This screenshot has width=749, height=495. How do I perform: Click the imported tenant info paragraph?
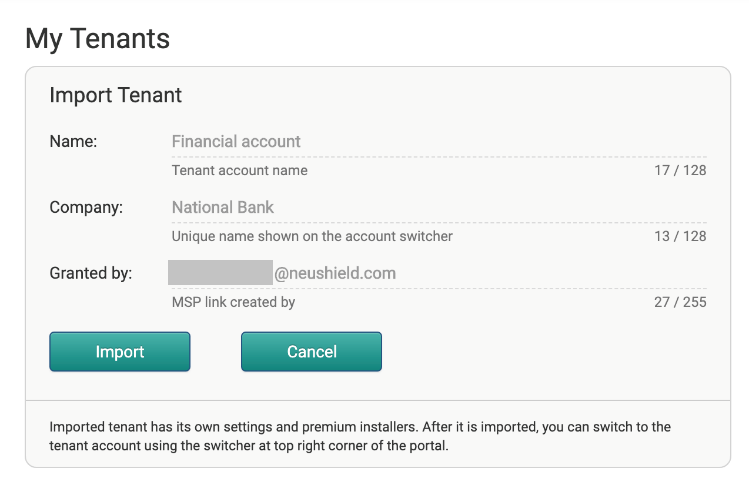(360, 436)
